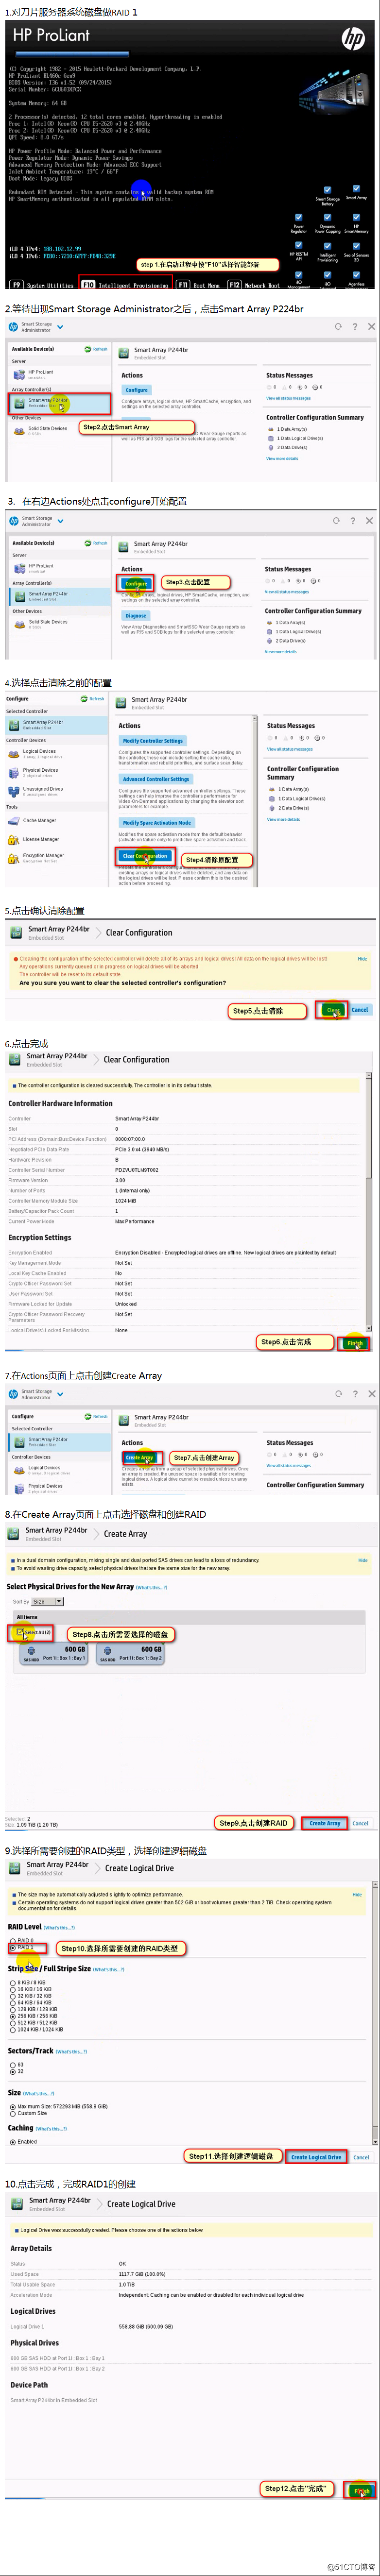Toggle the Dynamic Power Capping checkbox icon
This screenshot has width=380, height=2576.
click(x=327, y=217)
